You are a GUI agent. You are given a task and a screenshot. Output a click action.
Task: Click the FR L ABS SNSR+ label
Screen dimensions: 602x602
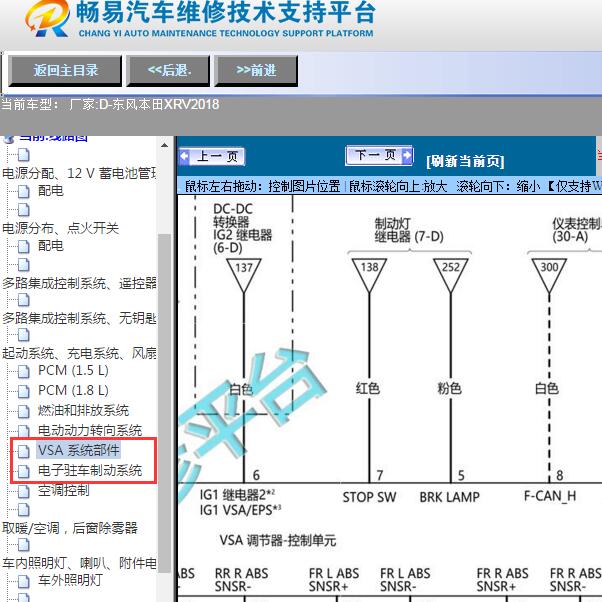coord(334,580)
